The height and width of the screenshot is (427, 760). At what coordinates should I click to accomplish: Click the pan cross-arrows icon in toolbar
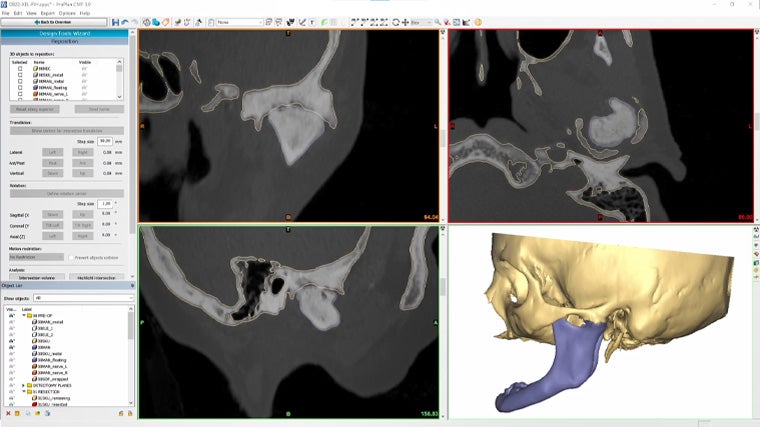coord(405,22)
